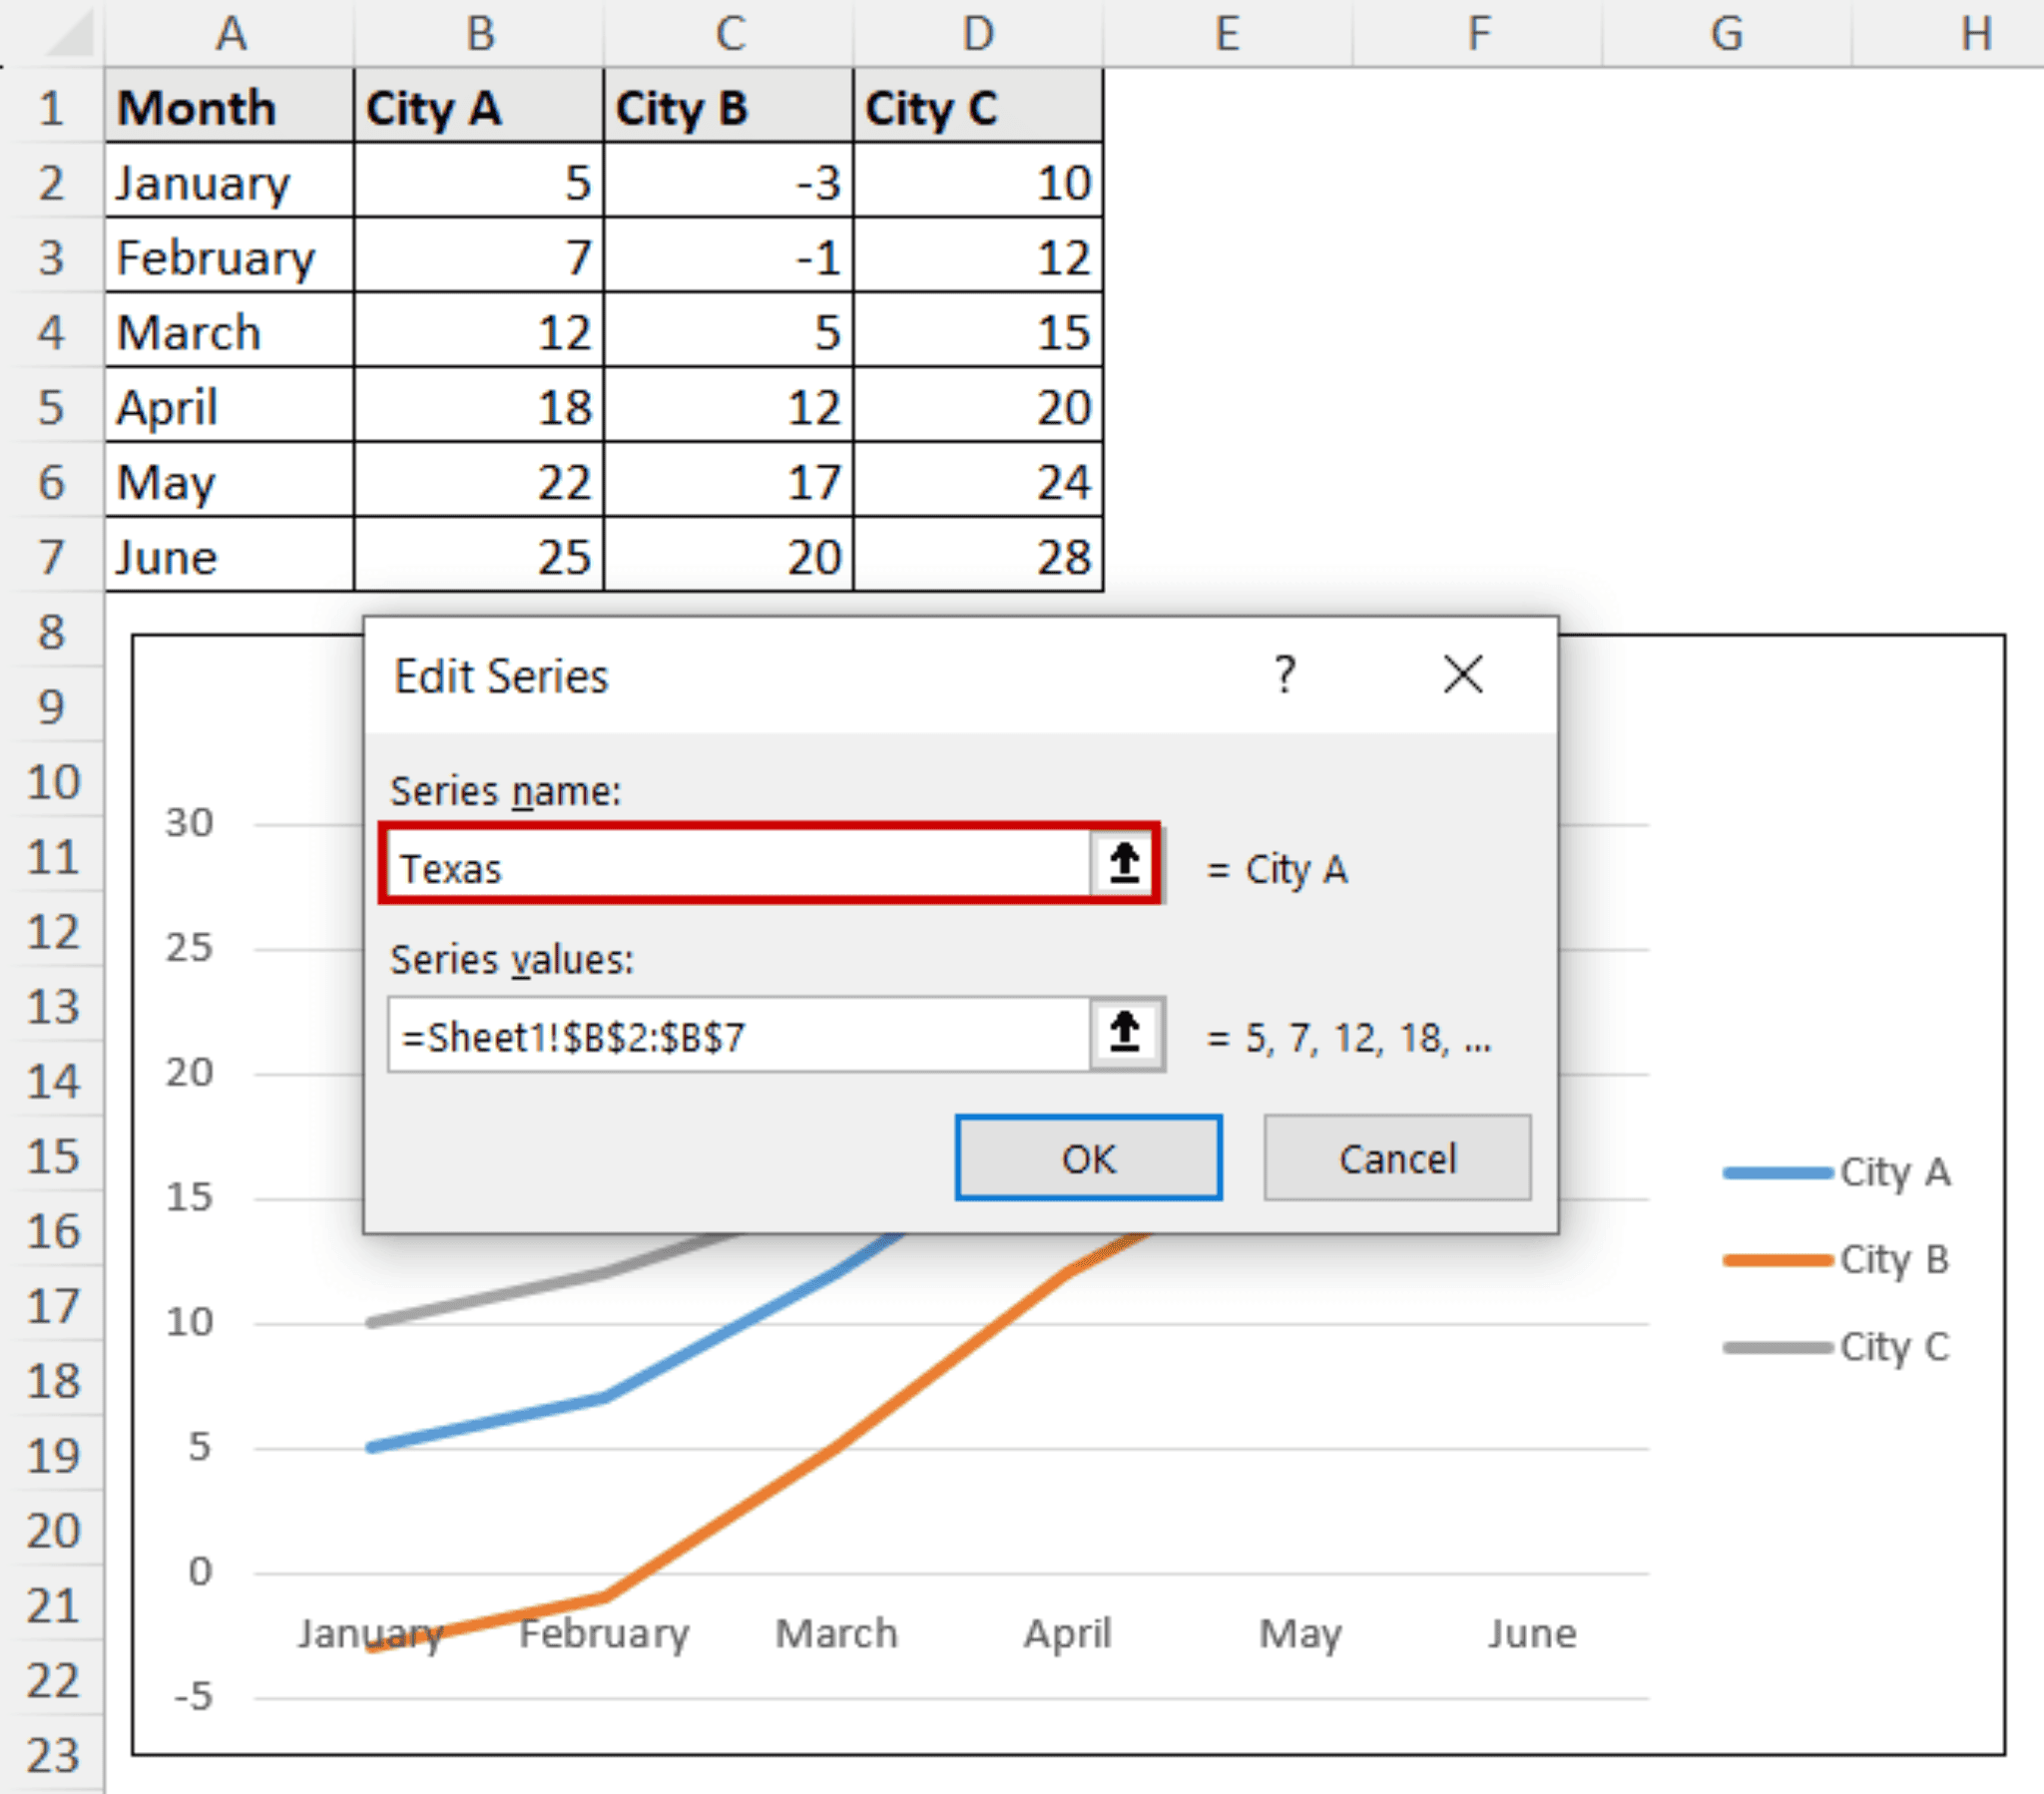The image size is (2044, 1794).
Task: Click the collapse dialog icon beside Series values
Action: point(1125,1035)
